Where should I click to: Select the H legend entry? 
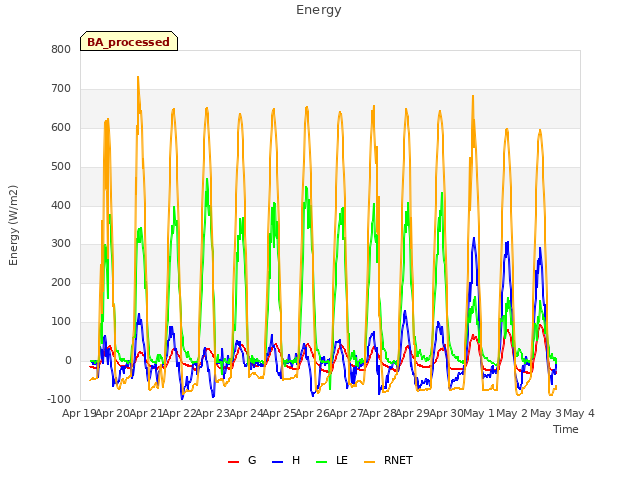[x=286, y=460]
